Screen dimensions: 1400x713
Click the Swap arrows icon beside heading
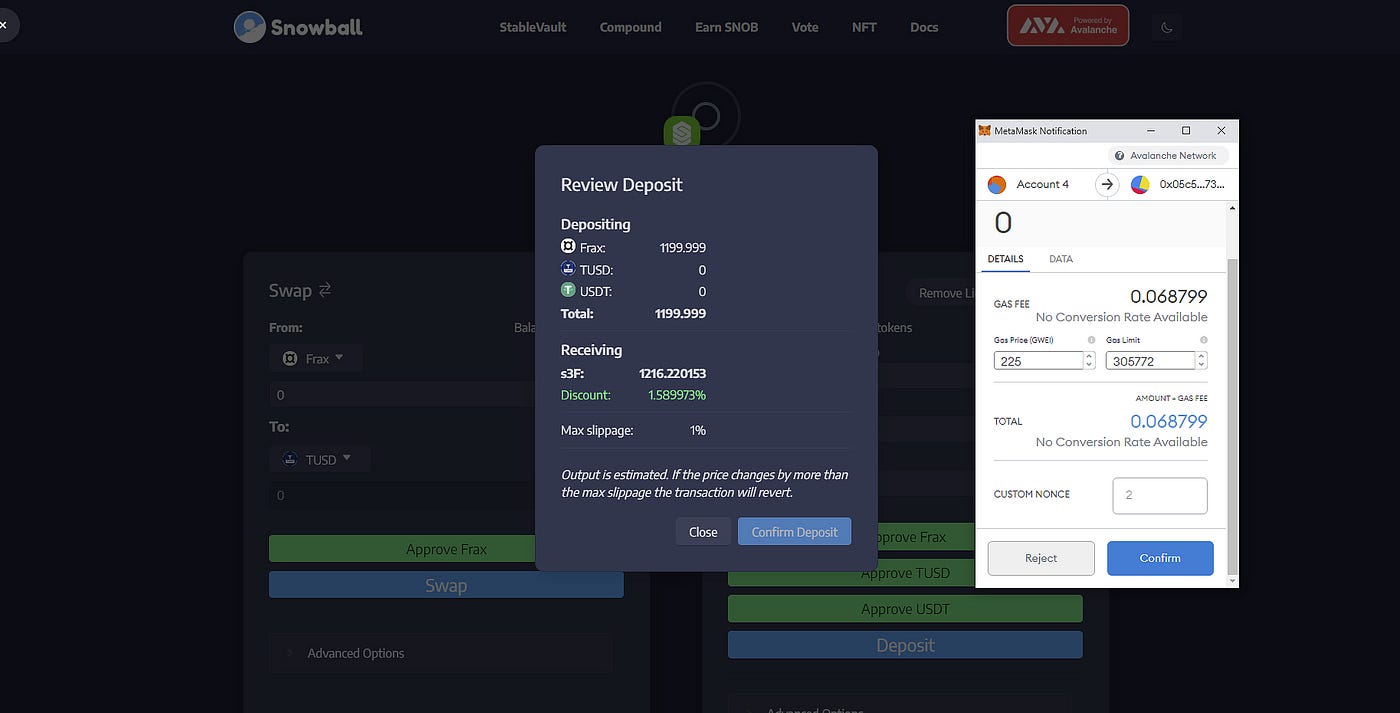324,290
